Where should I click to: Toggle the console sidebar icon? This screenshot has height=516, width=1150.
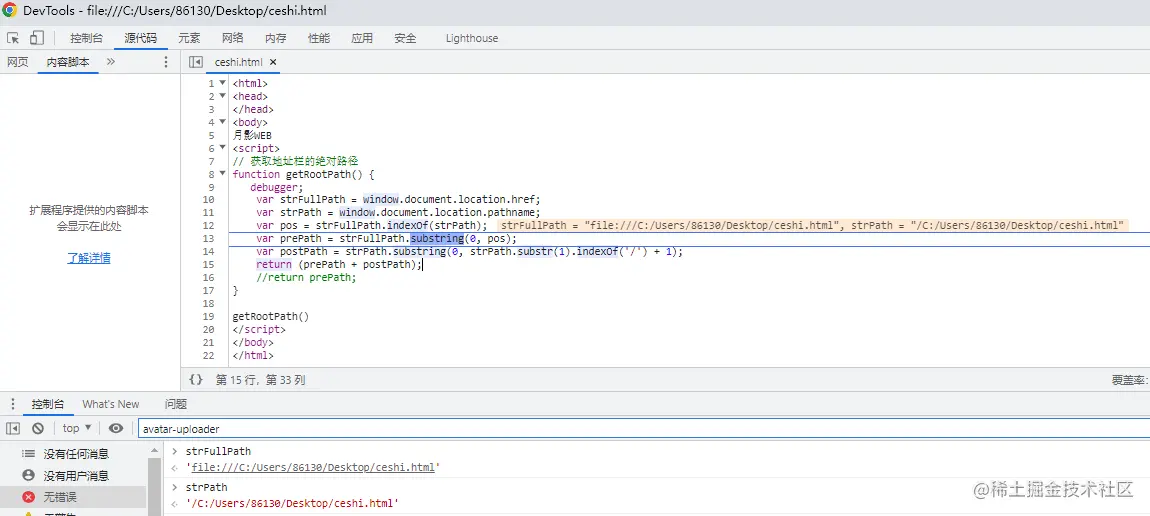click(13, 428)
